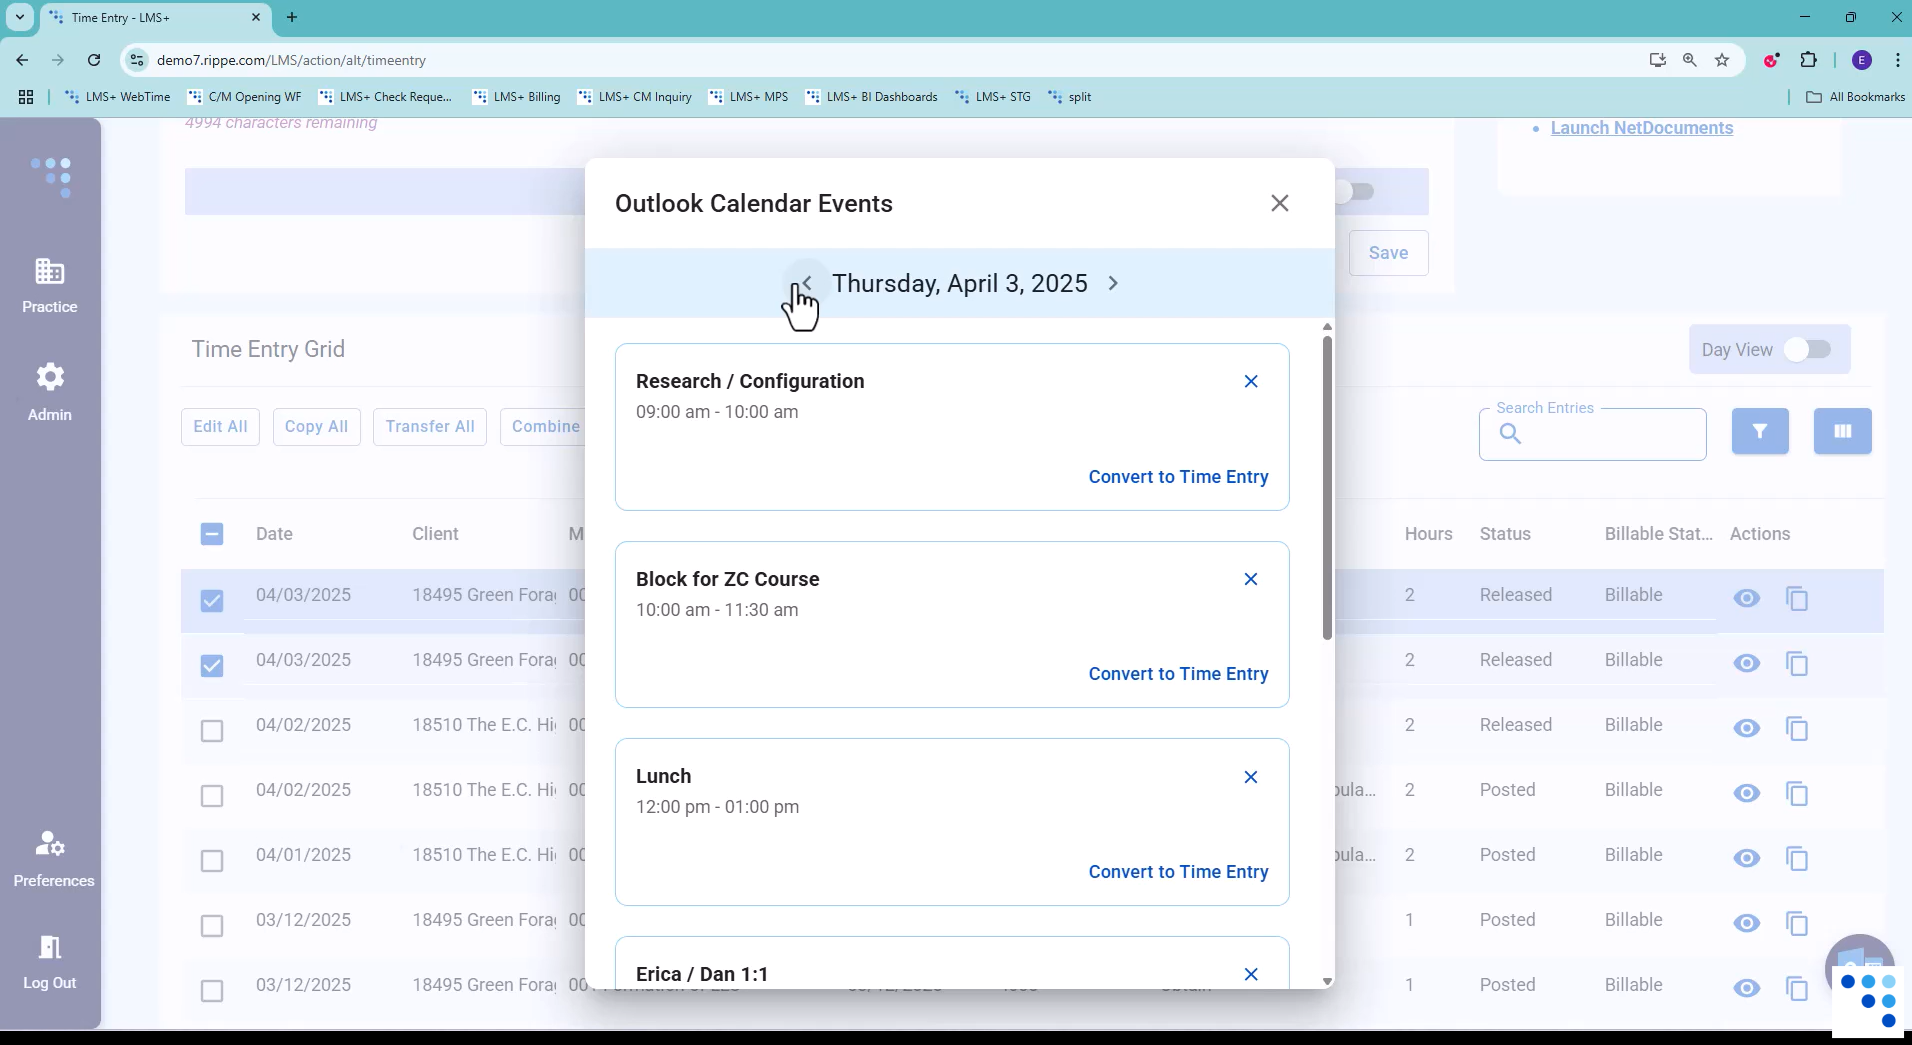Click the dialog scrollbar thumb
1912x1045 pixels.
1327,488
